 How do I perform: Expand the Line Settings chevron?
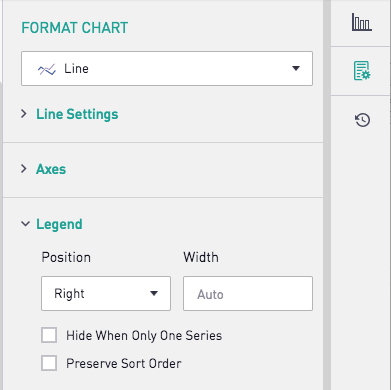coord(24,114)
